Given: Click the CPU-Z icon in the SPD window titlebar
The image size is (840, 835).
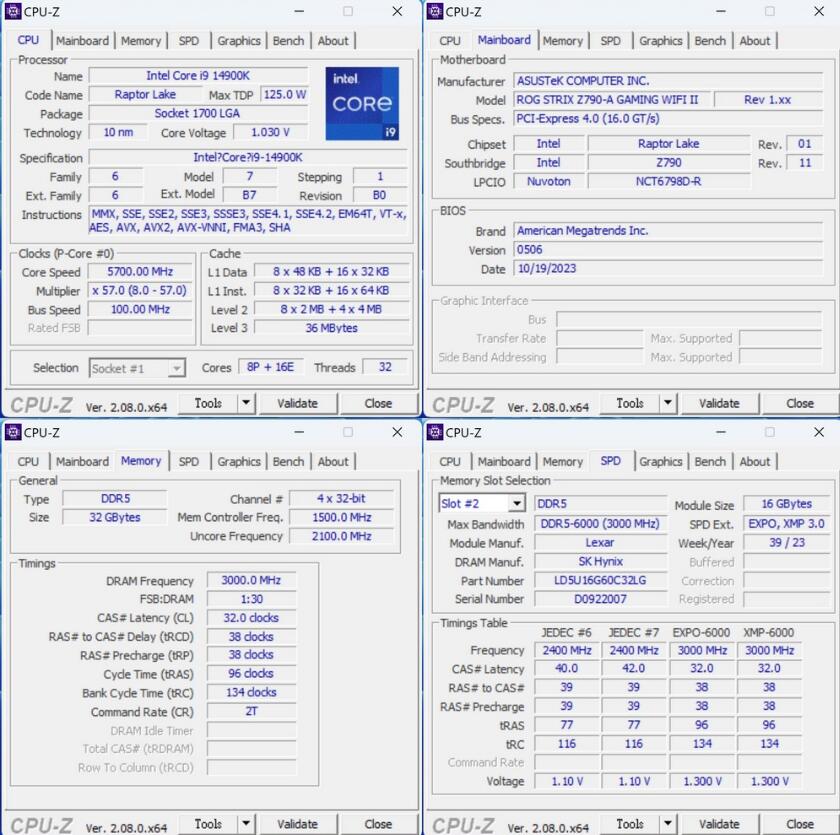Looking at the screenshot, I should [433, 433].
